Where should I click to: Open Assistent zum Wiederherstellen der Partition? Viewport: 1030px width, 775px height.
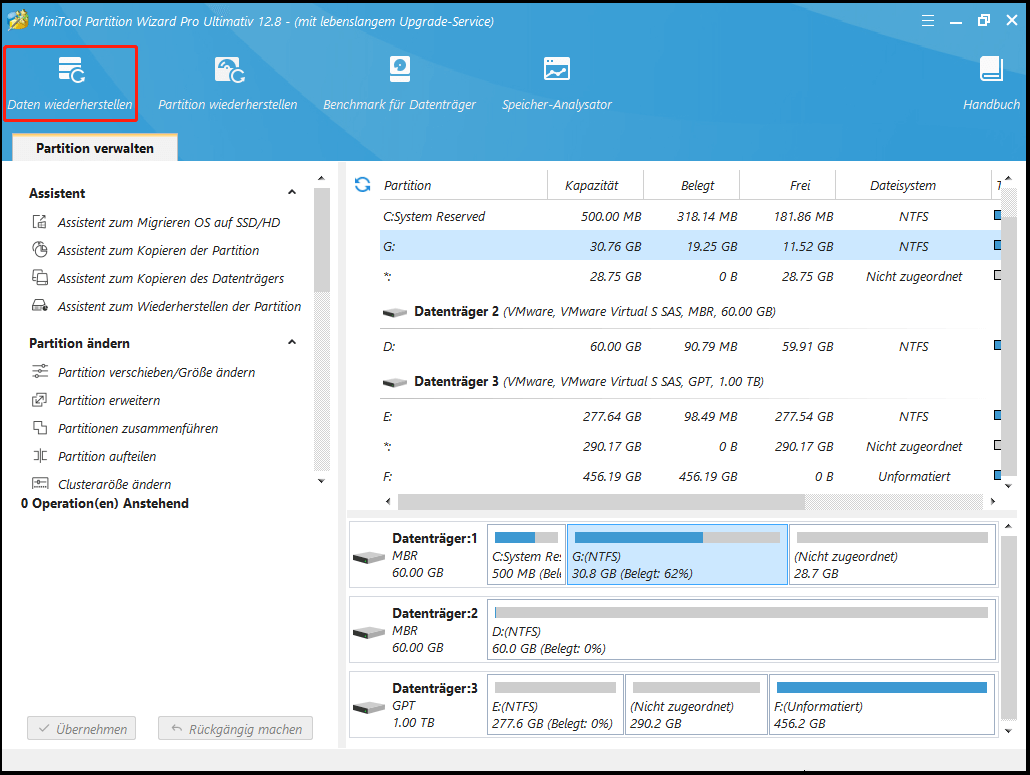(x=179, y=307)
